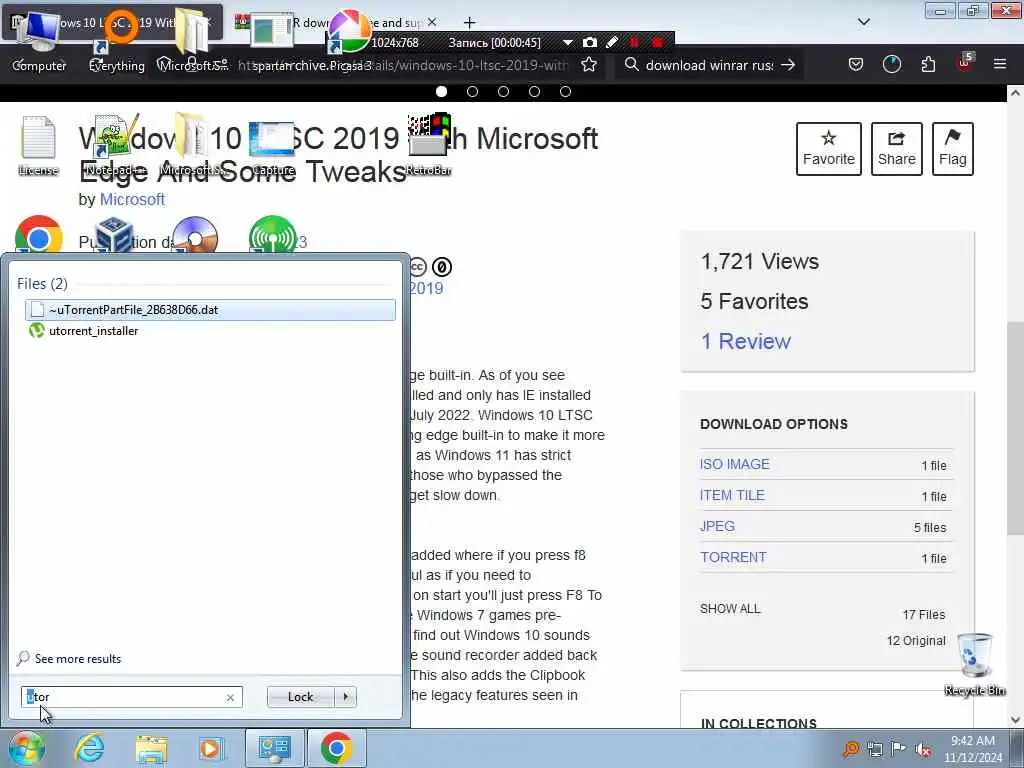Expand the shutdown options arrow next to Lock
Image resolution: width=1024 pixels, height=768 pixels.
click(x=345, y=697)
